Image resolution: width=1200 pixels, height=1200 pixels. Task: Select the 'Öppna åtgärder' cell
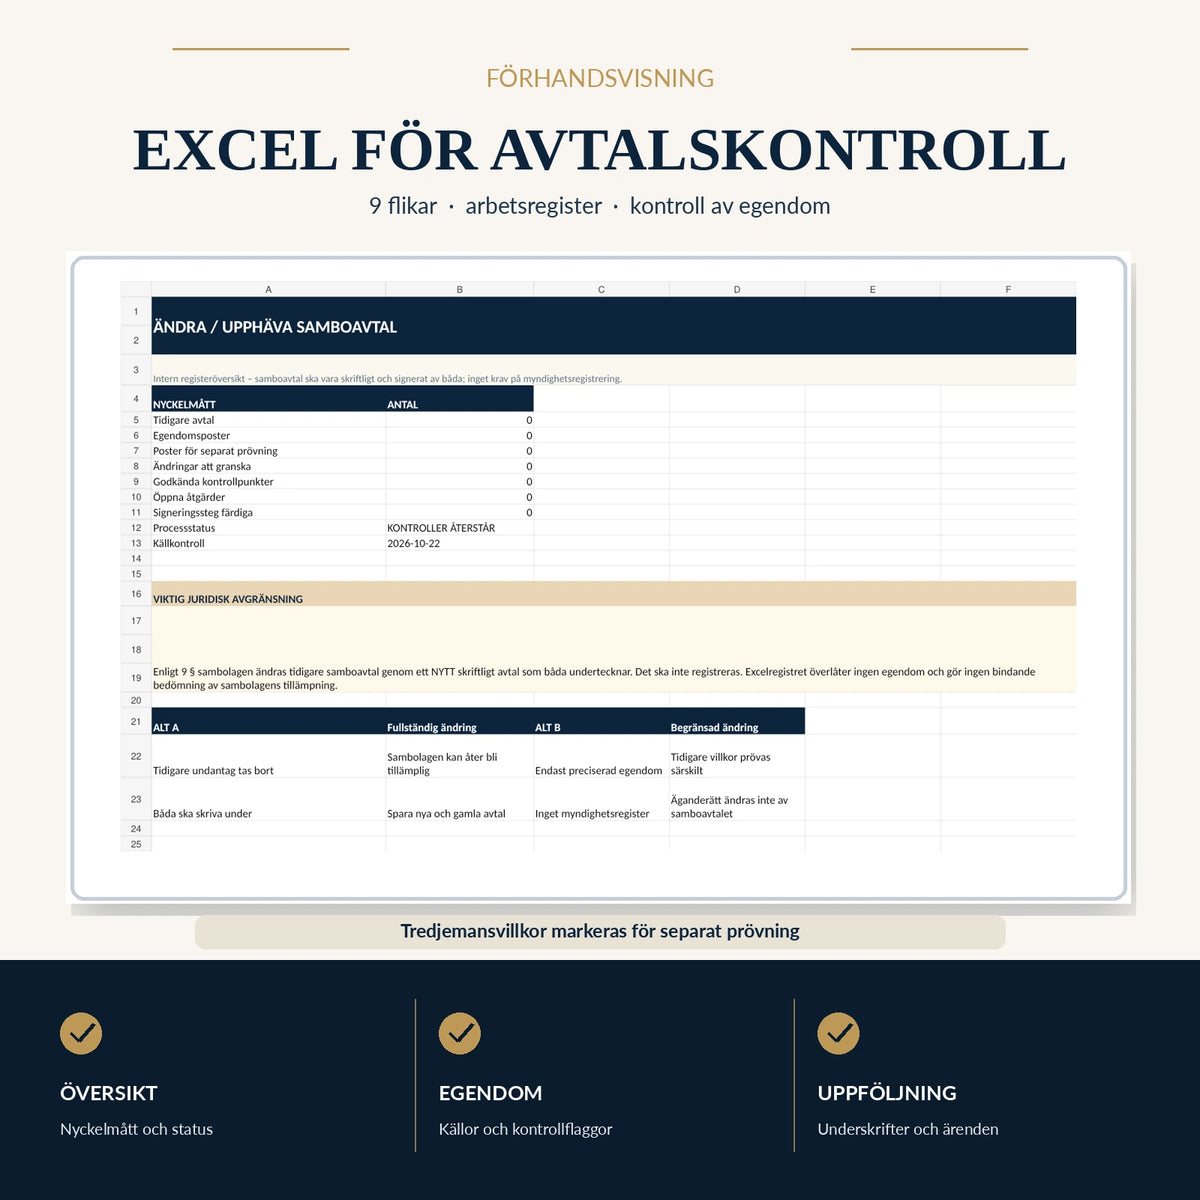point(268,497)
